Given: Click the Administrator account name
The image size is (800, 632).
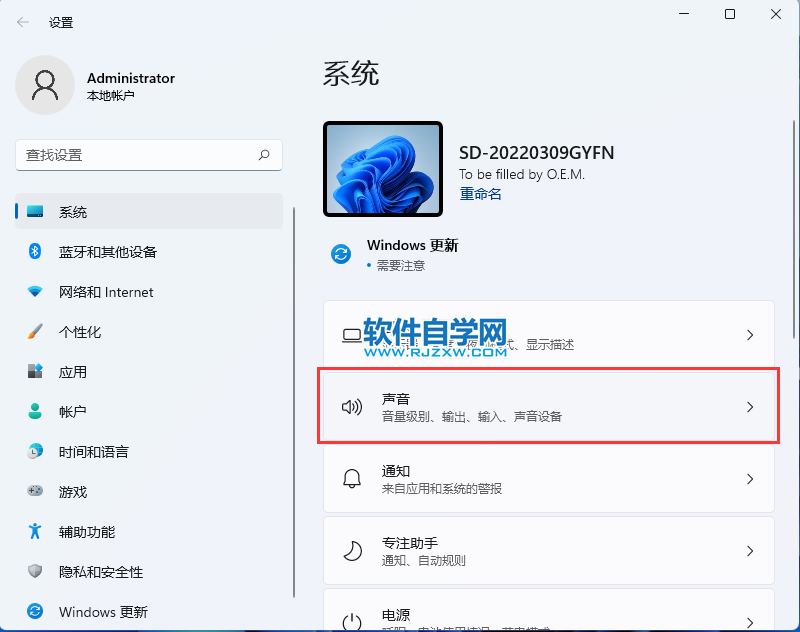Looking at the screenshot, I should [x=131, y=78].
